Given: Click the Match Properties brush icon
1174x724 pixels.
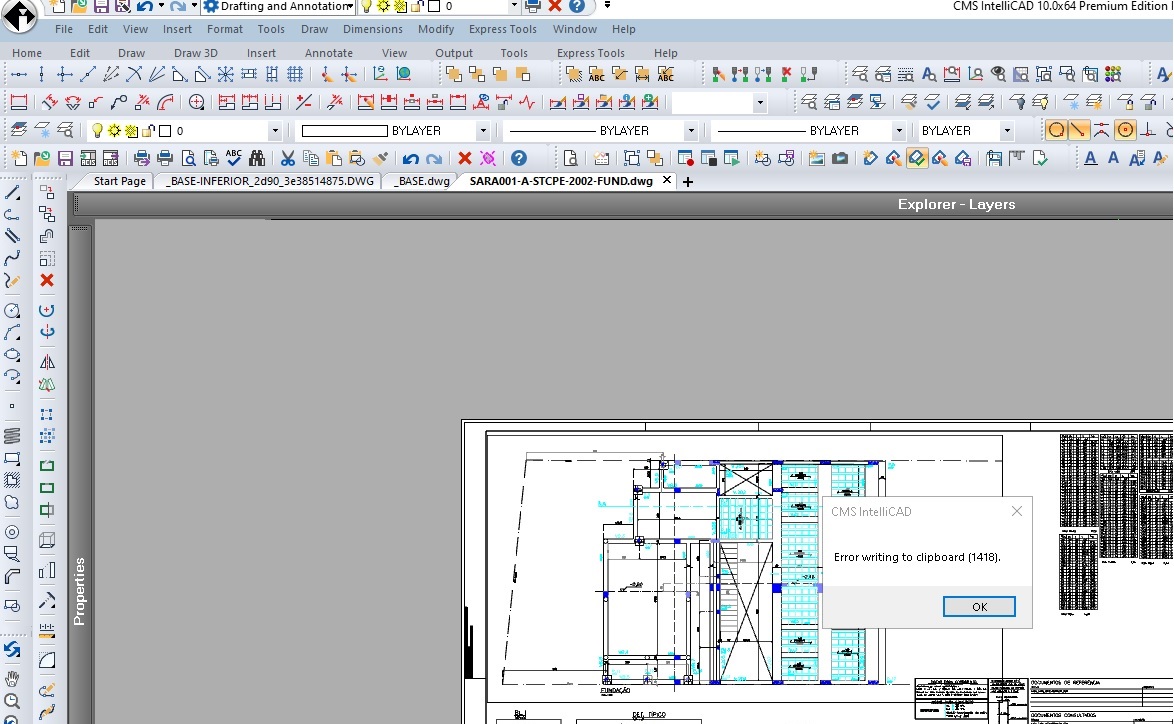Looking at the screenshot, I should click(380, 158).
